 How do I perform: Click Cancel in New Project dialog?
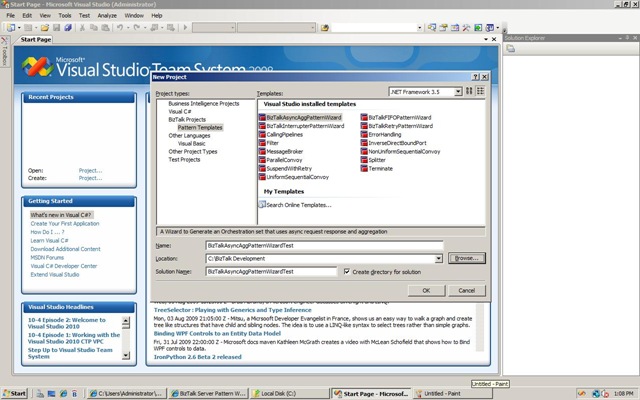467,291
